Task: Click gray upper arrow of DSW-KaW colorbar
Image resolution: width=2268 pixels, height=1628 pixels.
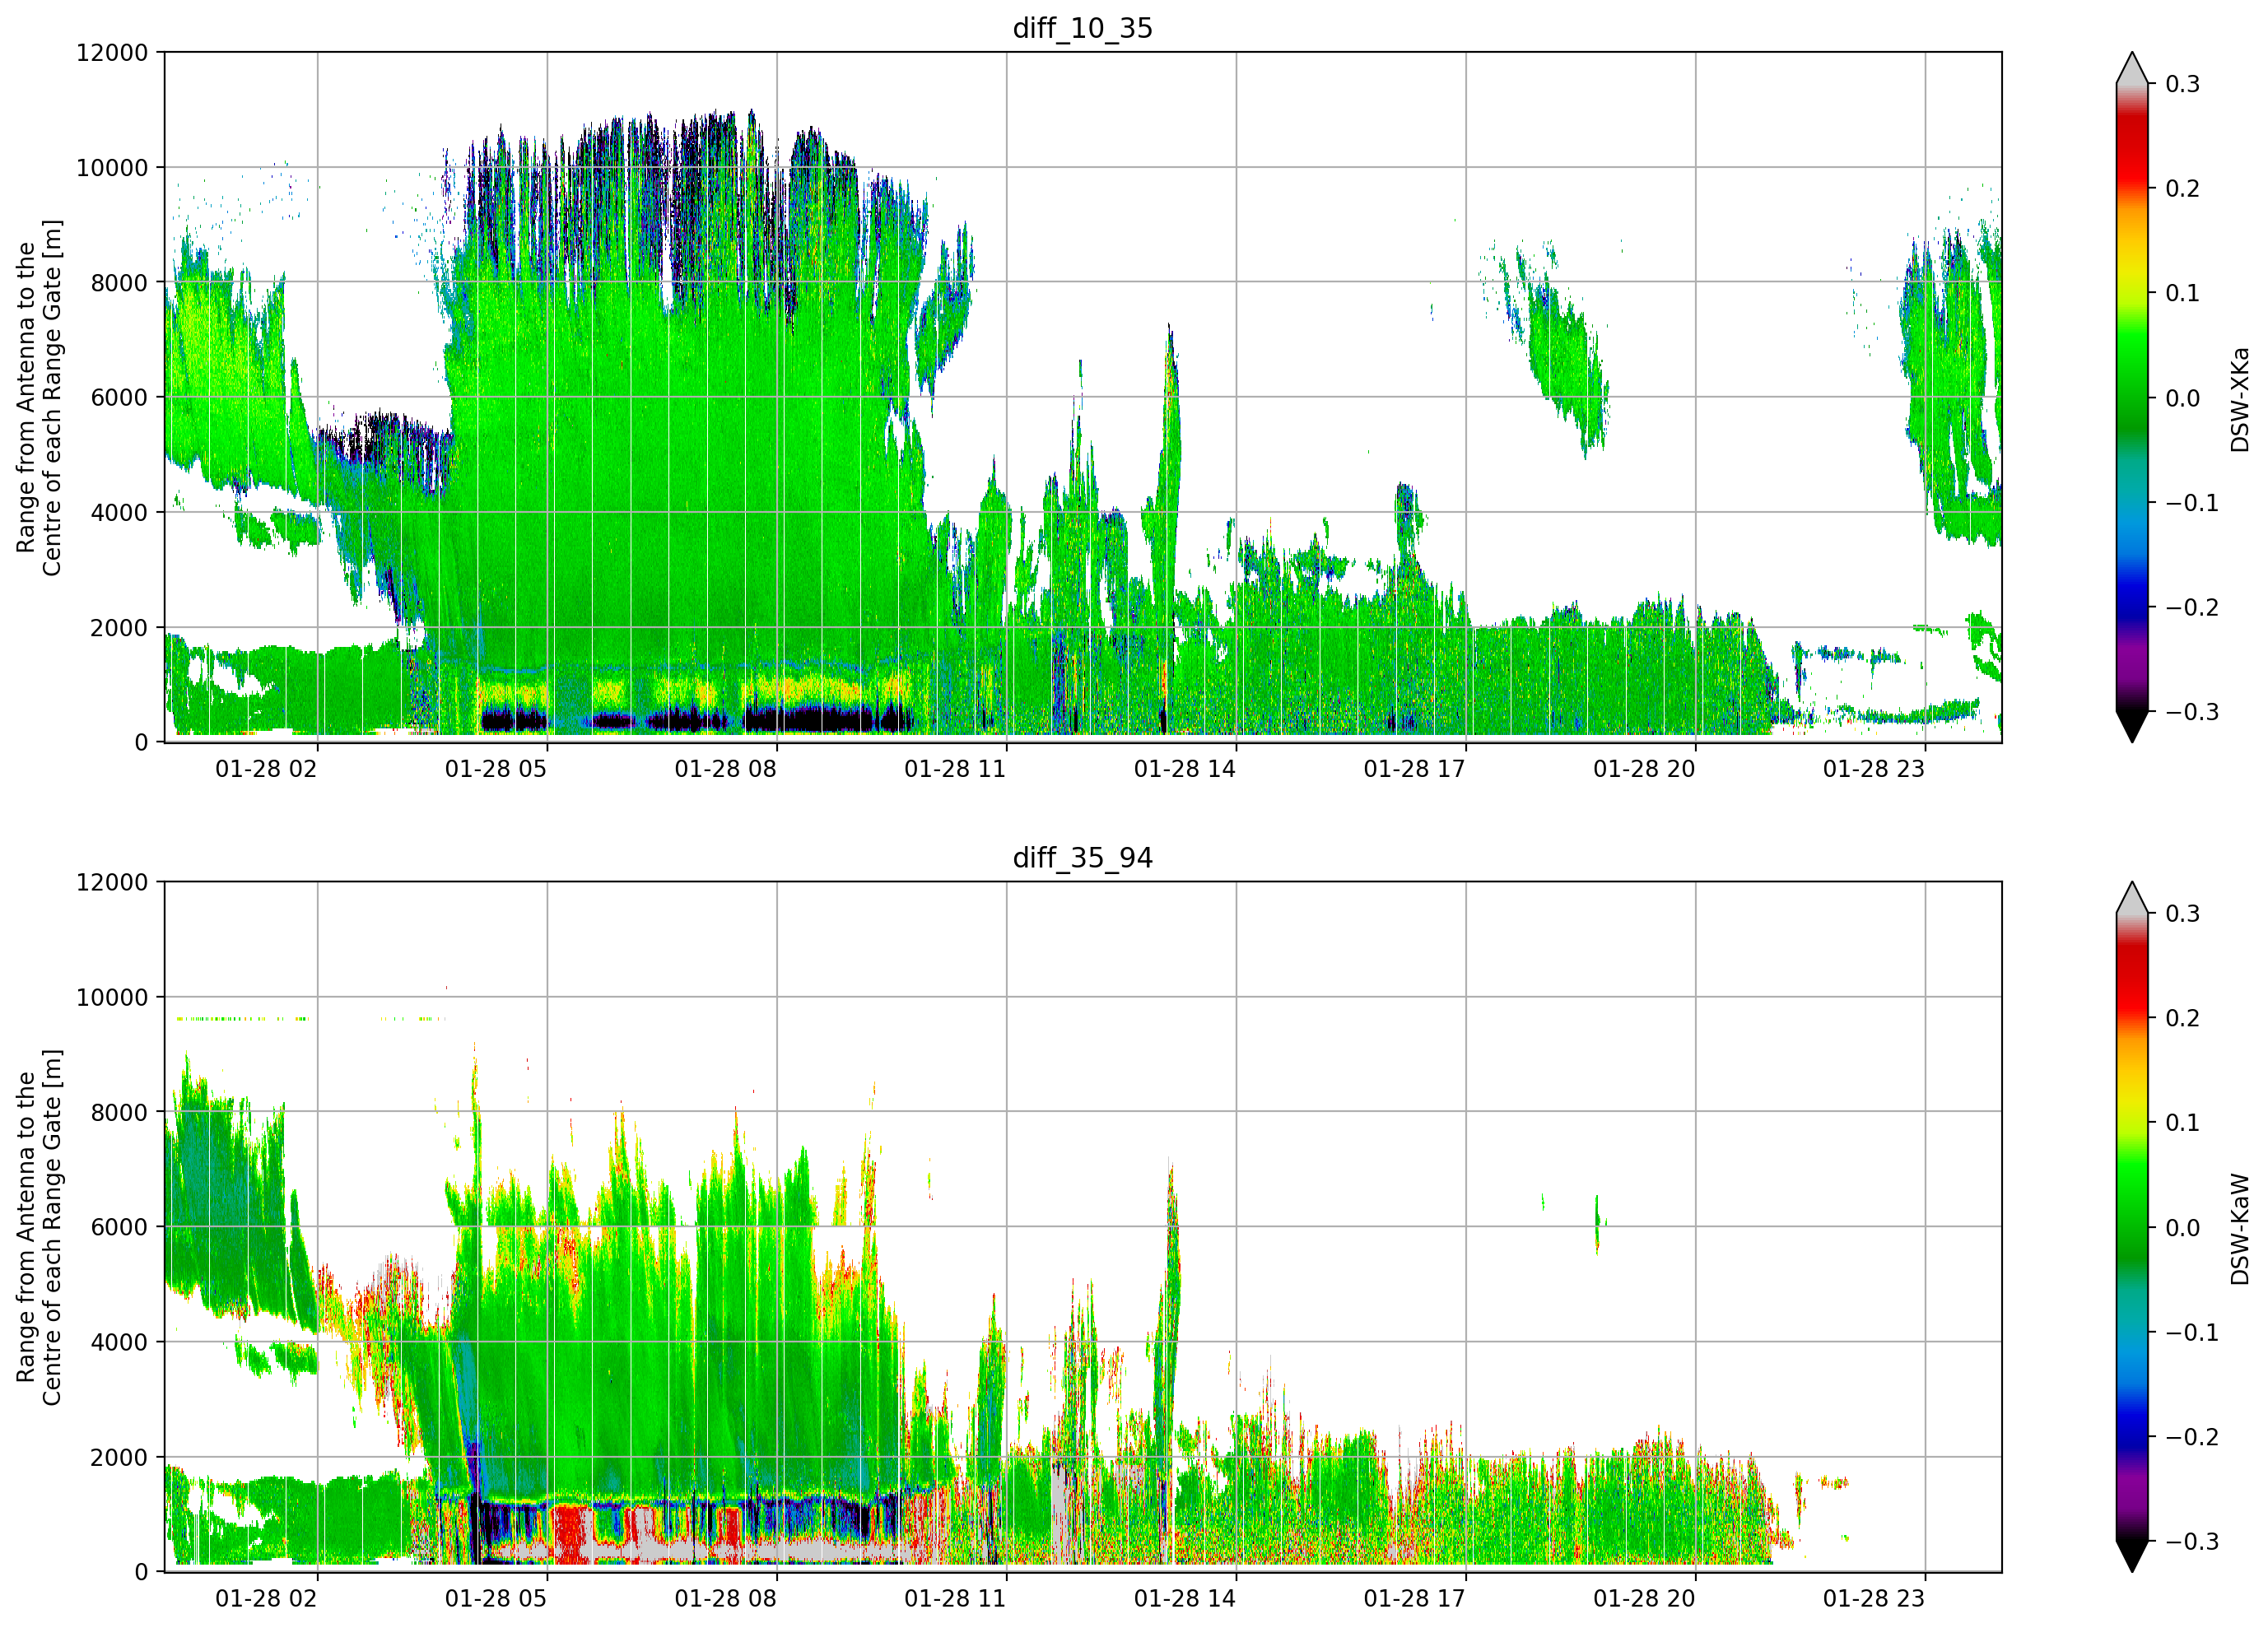Action: (x=2132, y=898)
